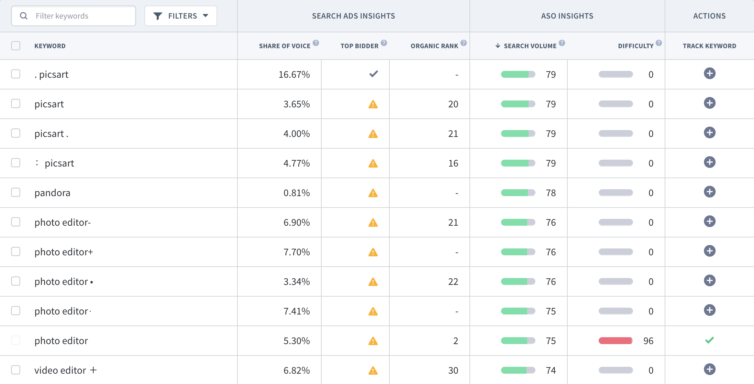Check the 'photo editor+' row checkbox
This screenshot has height=384, width=754.
(x=16, y=251)
